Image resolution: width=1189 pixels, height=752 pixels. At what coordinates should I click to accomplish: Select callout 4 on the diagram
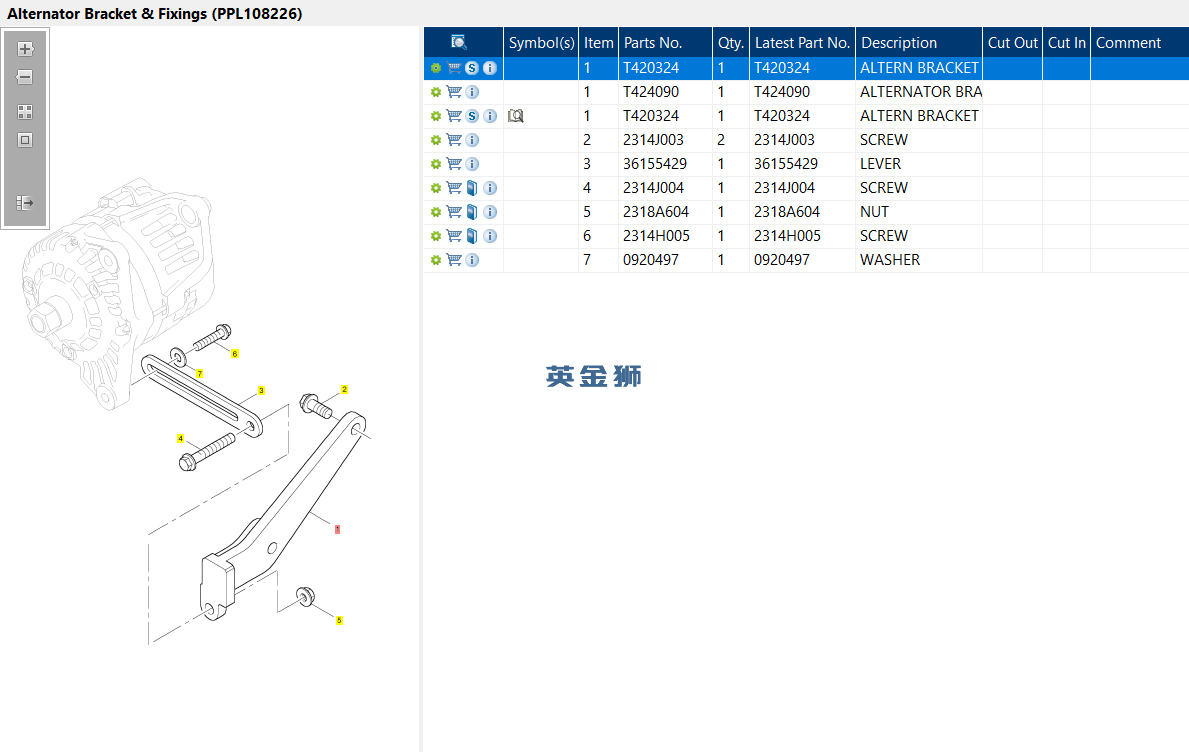180,439
